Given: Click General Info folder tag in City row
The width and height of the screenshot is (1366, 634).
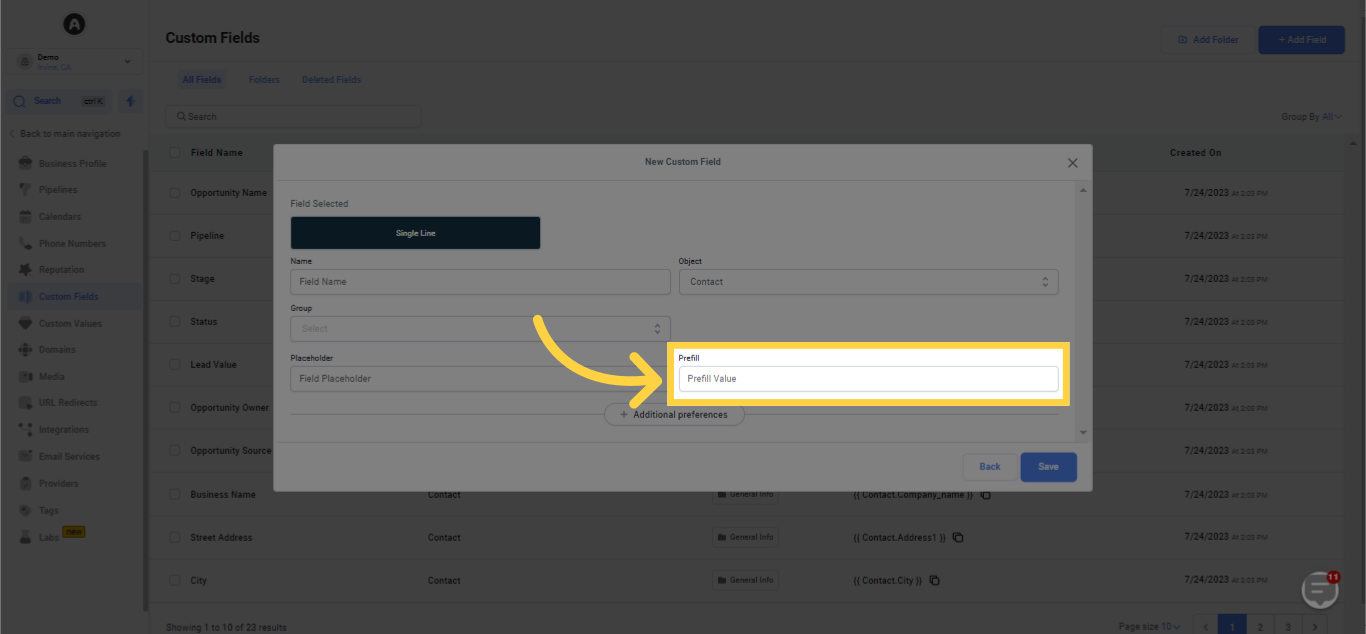Looking at the screenshot, I should click(x=745, y=581).
